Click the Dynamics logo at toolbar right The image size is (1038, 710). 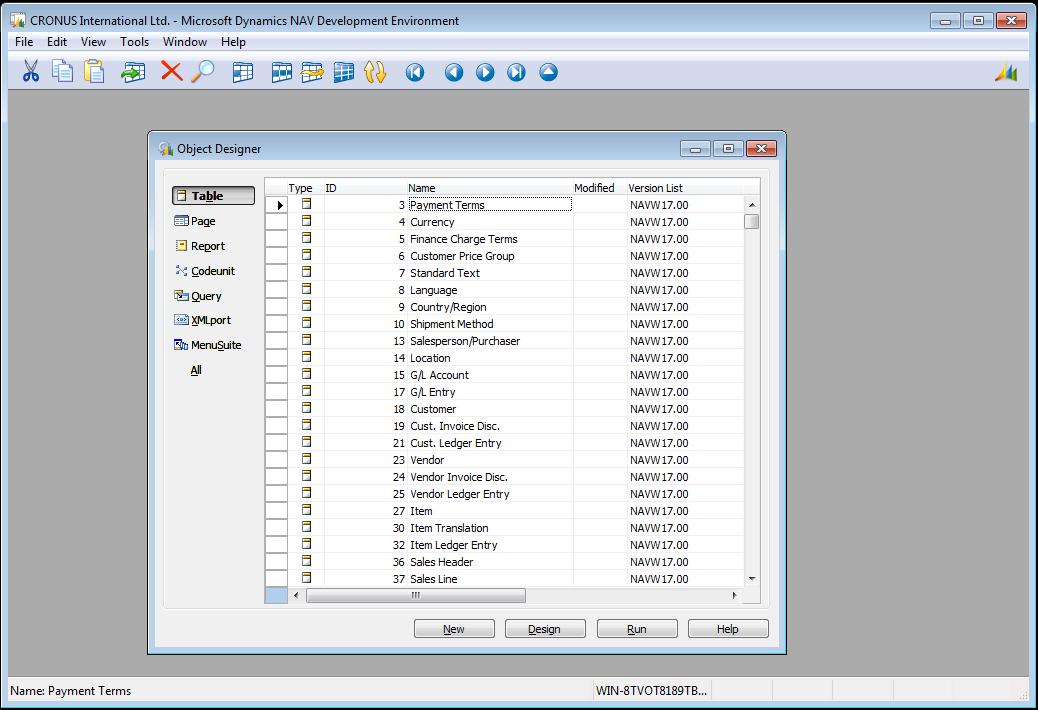coord(1006,72)
